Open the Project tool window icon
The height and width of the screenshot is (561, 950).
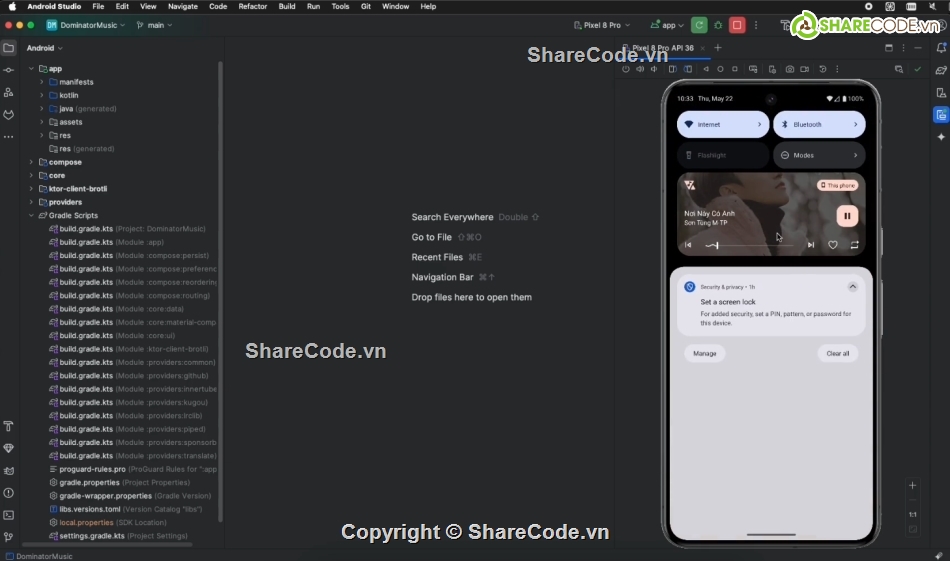(8, 48)
